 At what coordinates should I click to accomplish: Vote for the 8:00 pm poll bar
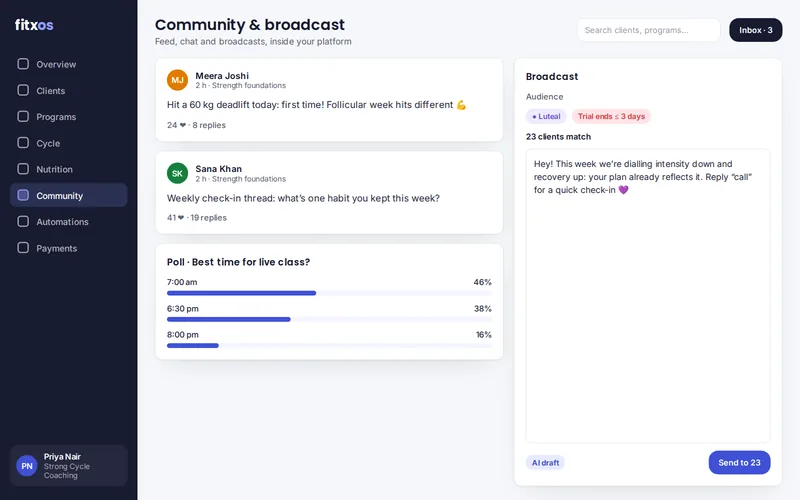(329, 346)
